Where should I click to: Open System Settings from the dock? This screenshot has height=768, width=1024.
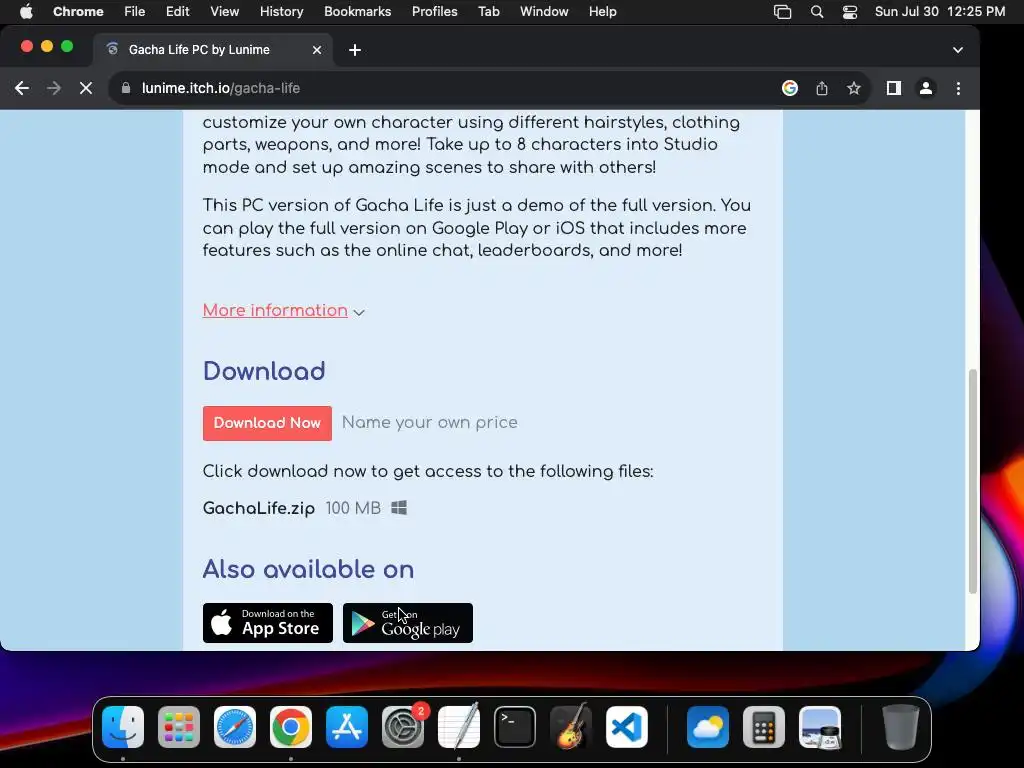coord(403,727)
